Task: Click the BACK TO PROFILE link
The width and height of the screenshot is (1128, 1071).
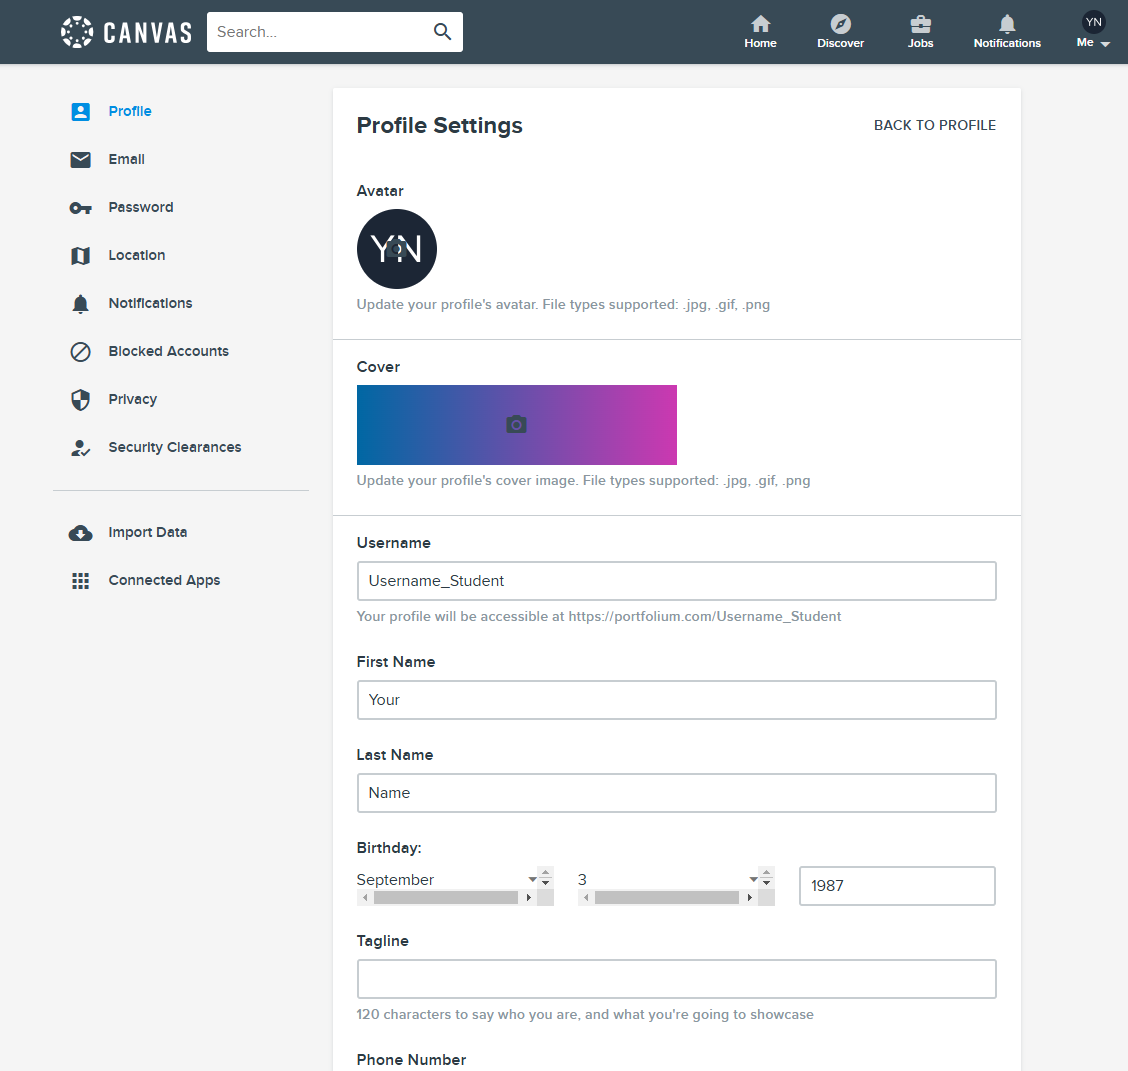Action: [x=935, y=125]
